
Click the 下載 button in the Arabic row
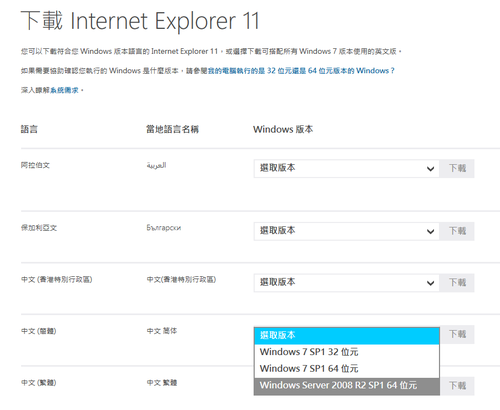[457, 168]
